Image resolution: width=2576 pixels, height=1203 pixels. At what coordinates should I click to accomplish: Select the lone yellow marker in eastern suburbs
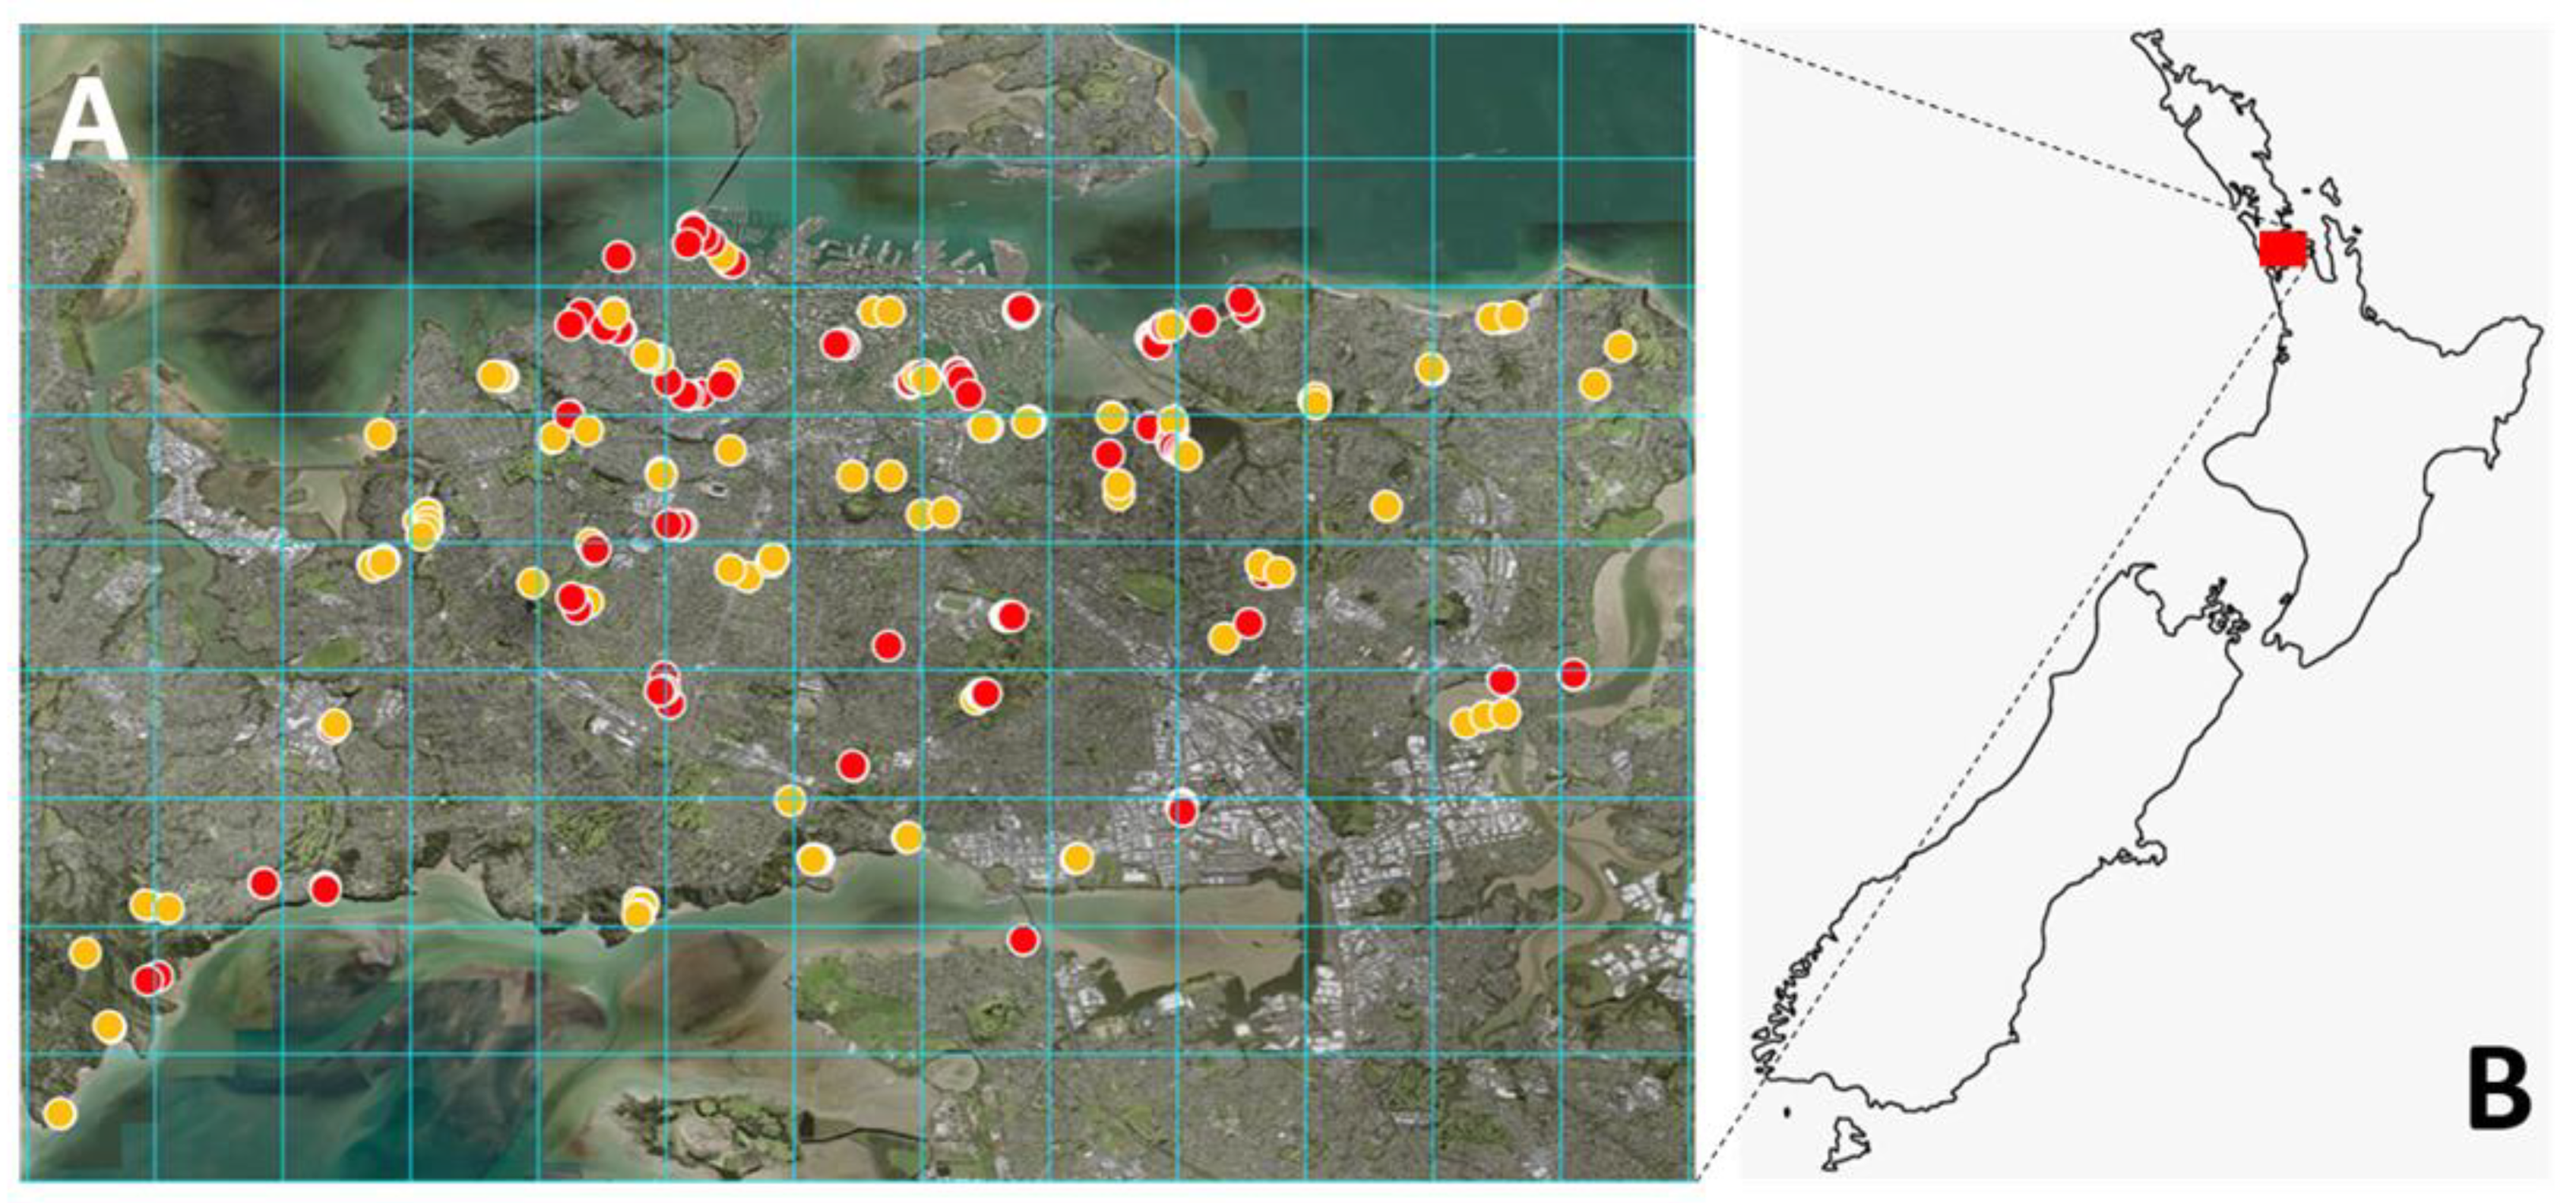(x=1385, y=506)
